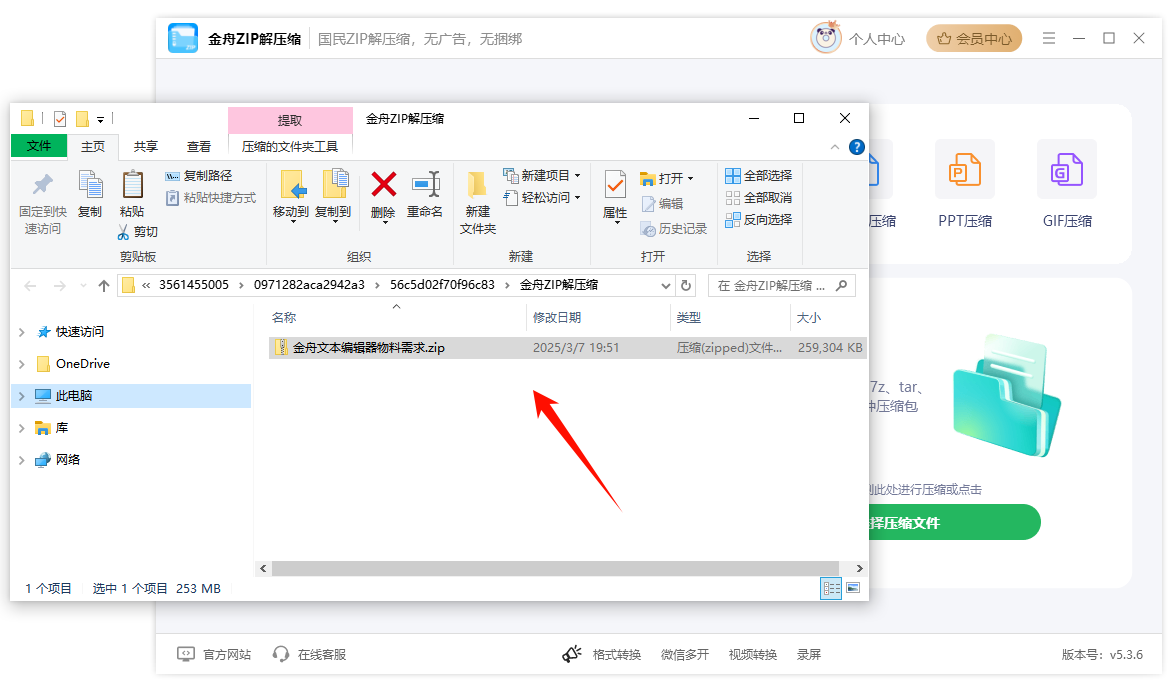
Task: Open 会员中心 button in 金舟ZIP window
Action: tap(974, 38)
